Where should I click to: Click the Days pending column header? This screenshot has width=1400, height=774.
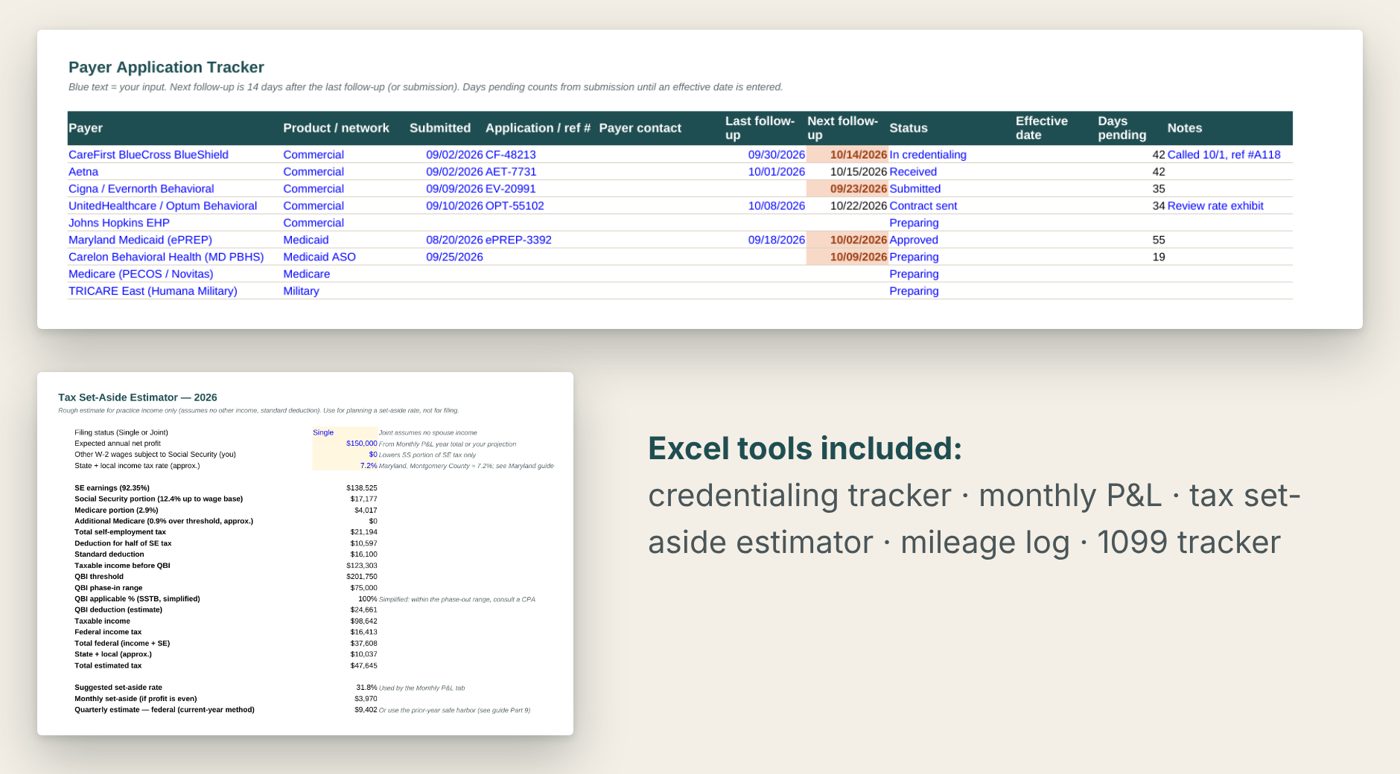click(x=1122, y=128)
